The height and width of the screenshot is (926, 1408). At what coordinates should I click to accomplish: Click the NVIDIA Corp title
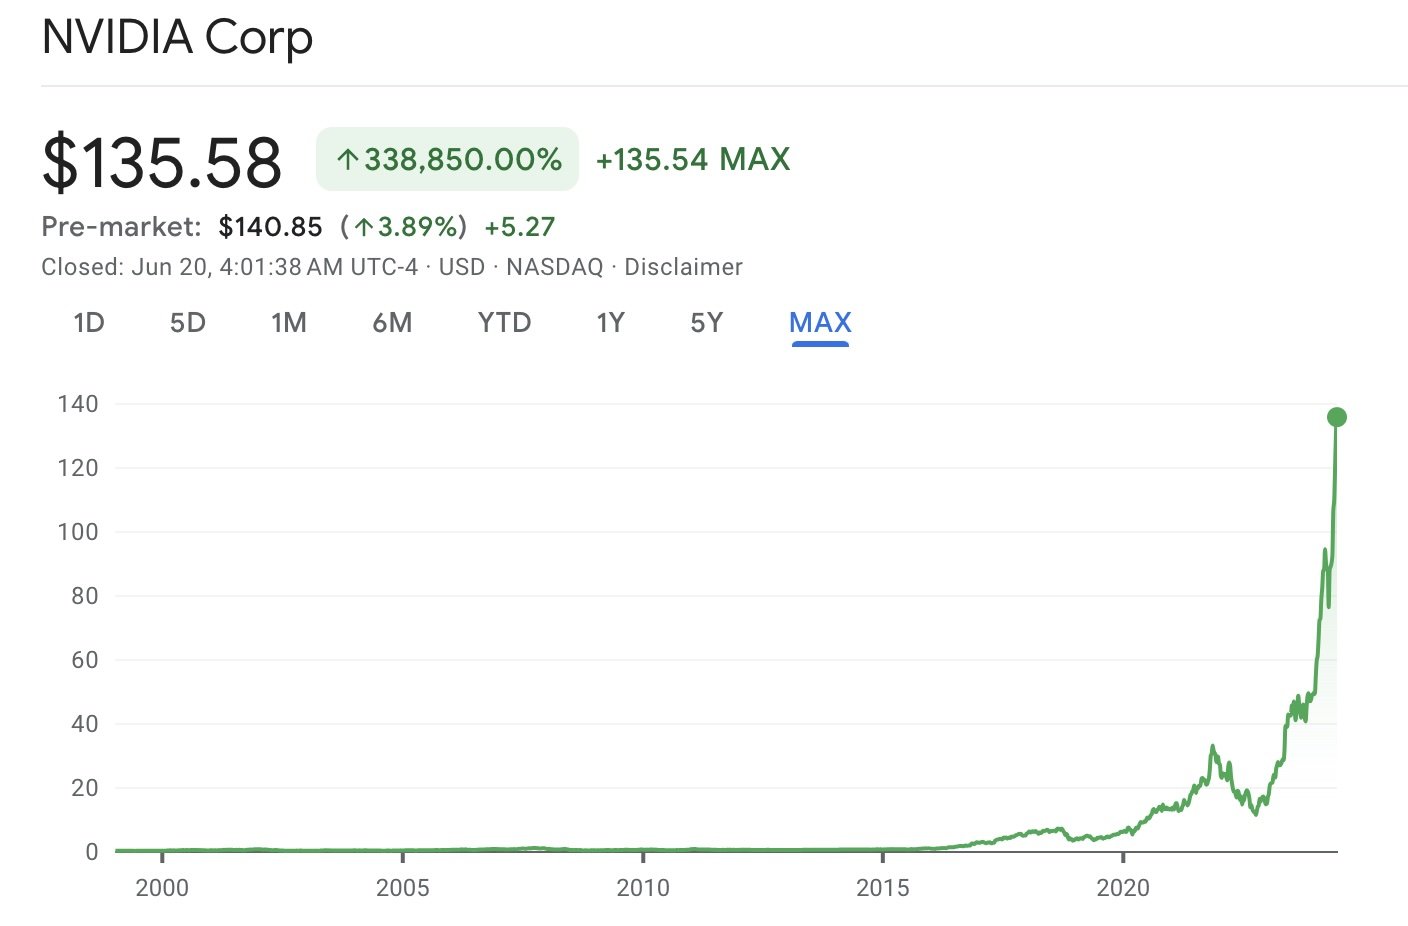point(177,38)
